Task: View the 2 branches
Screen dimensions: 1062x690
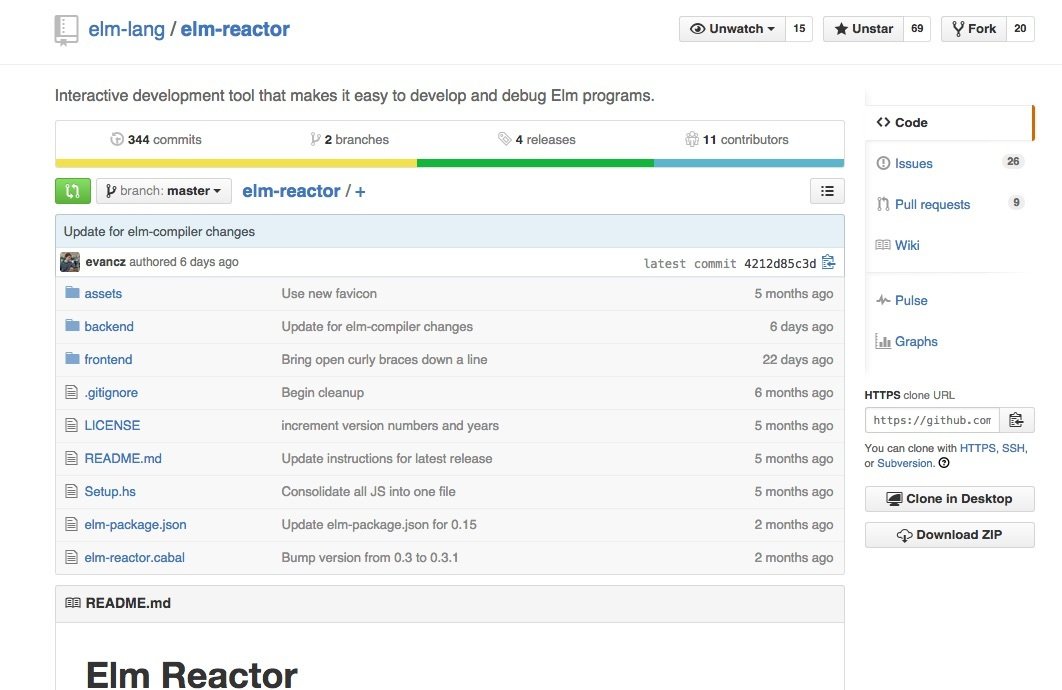Action: click(x=349, y=139)
